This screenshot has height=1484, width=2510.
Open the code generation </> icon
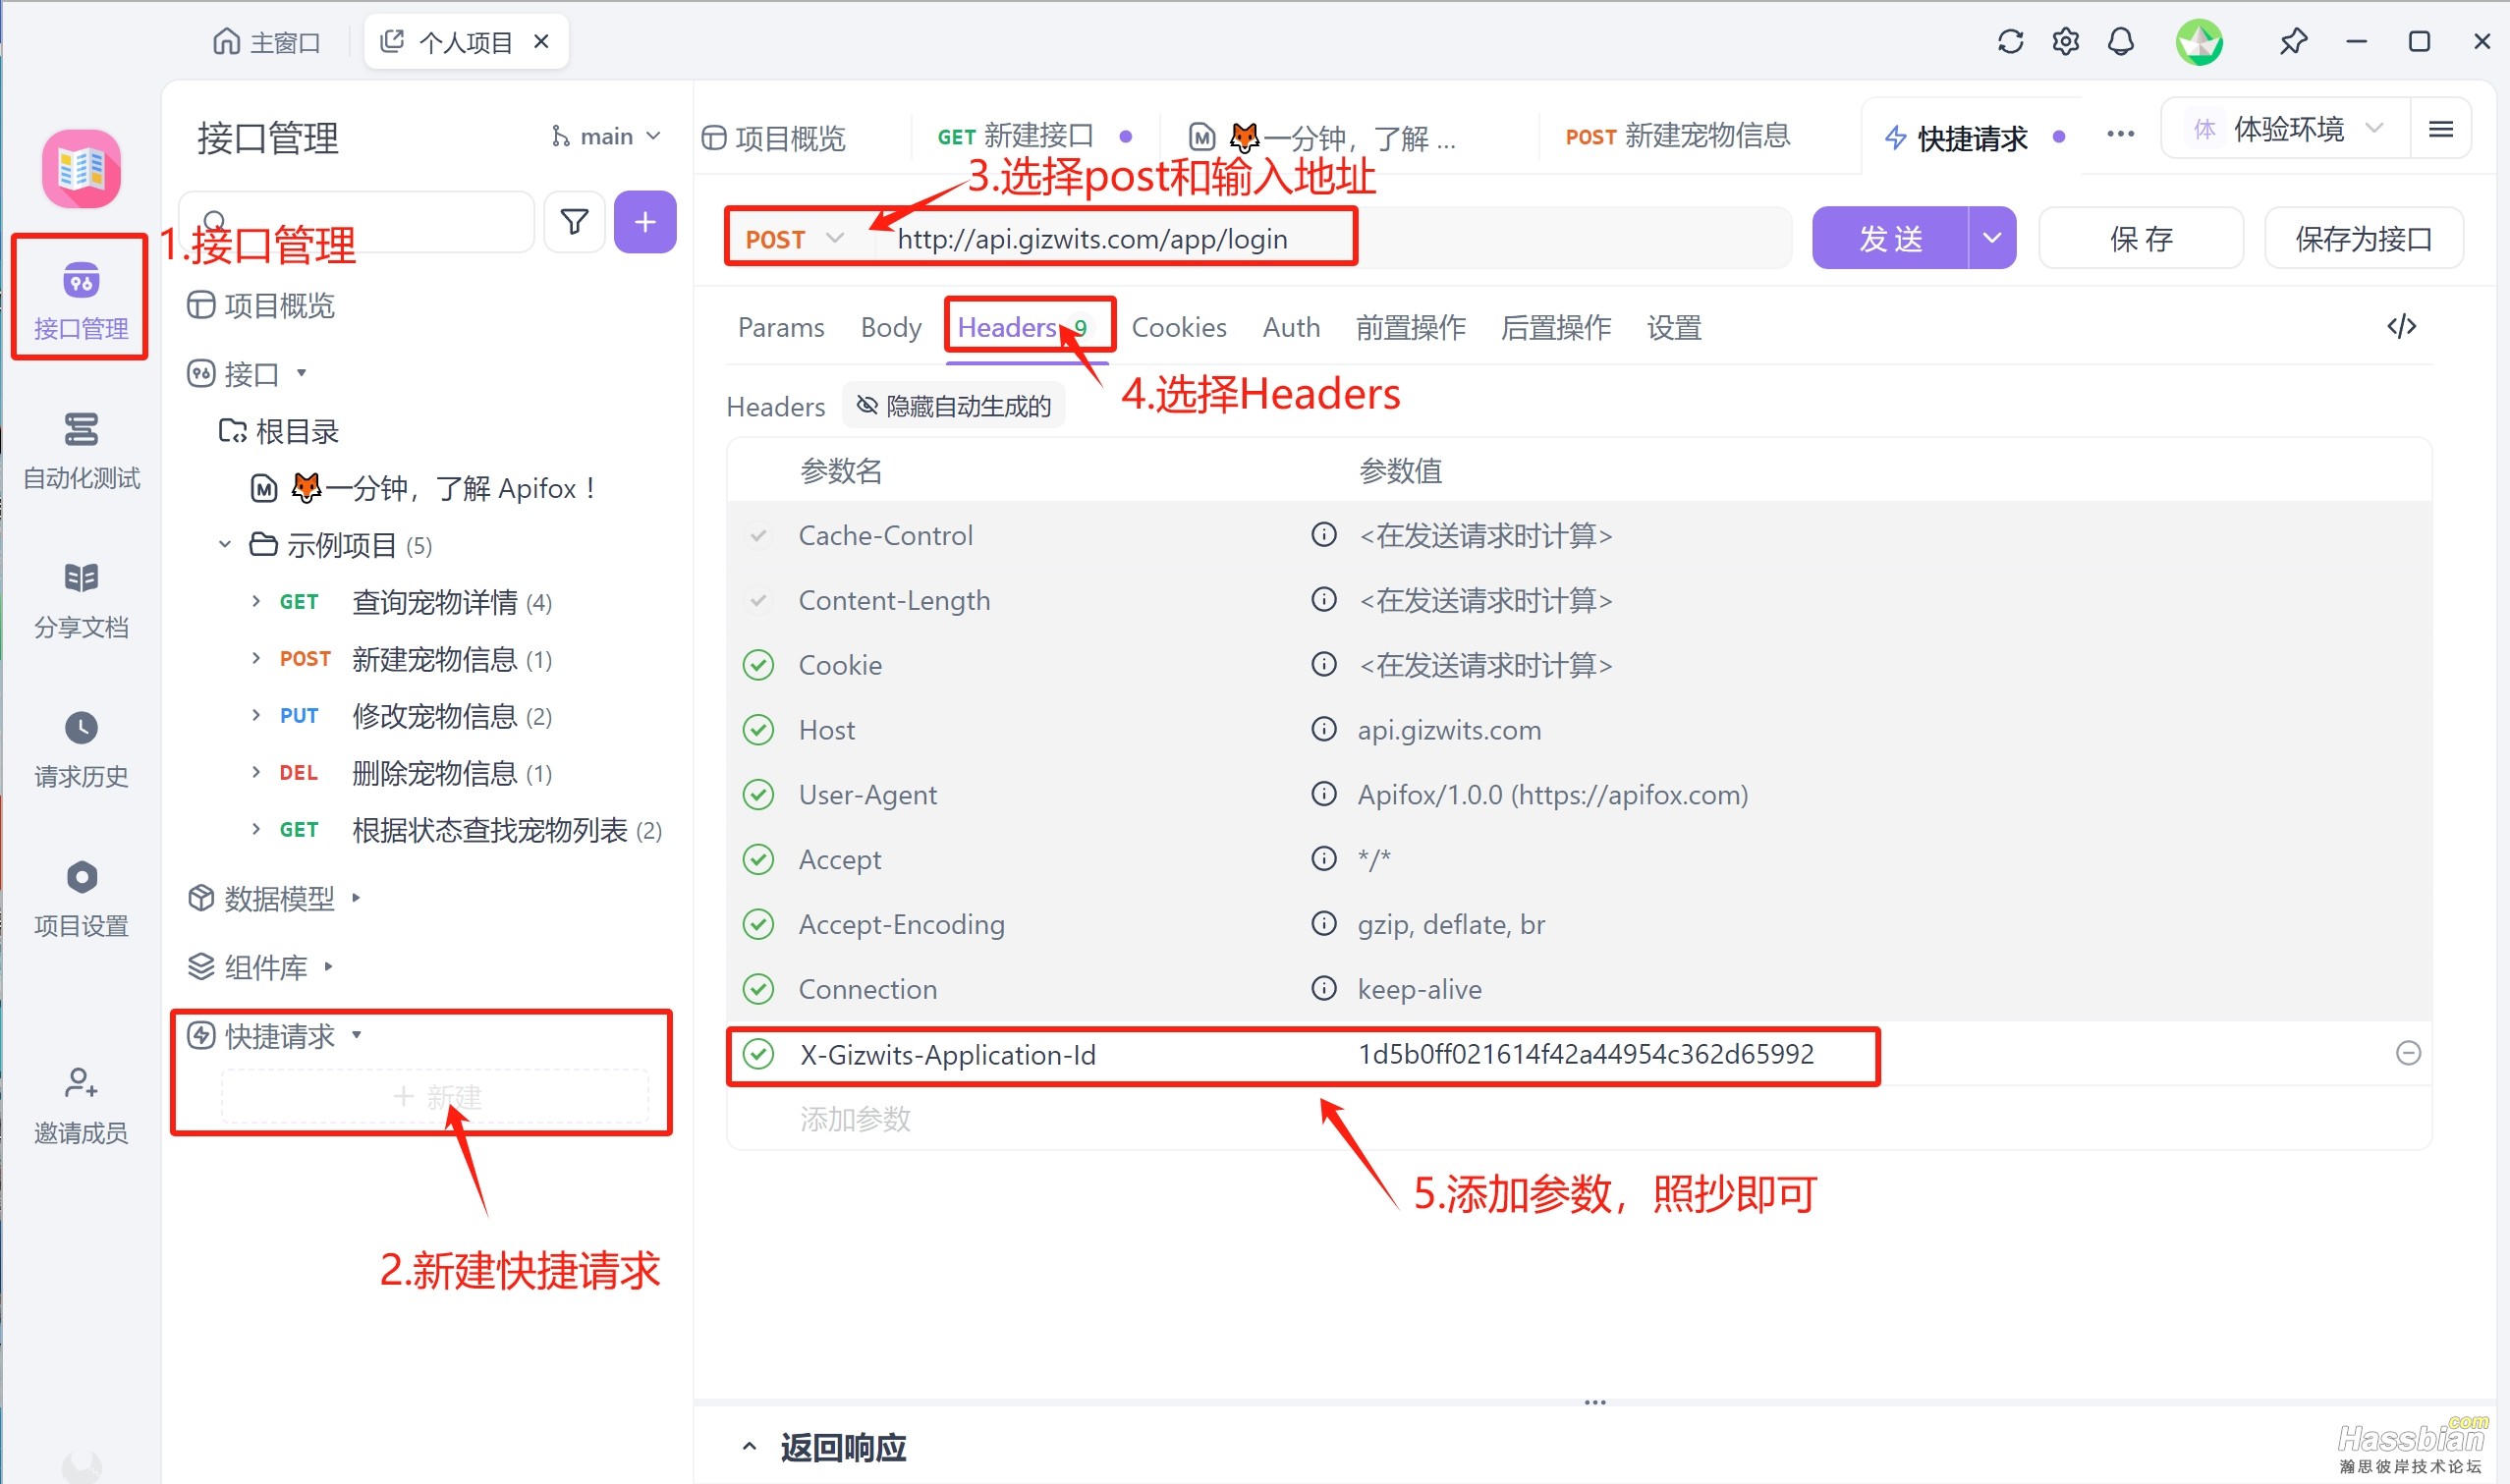(x=2401, y=326)
